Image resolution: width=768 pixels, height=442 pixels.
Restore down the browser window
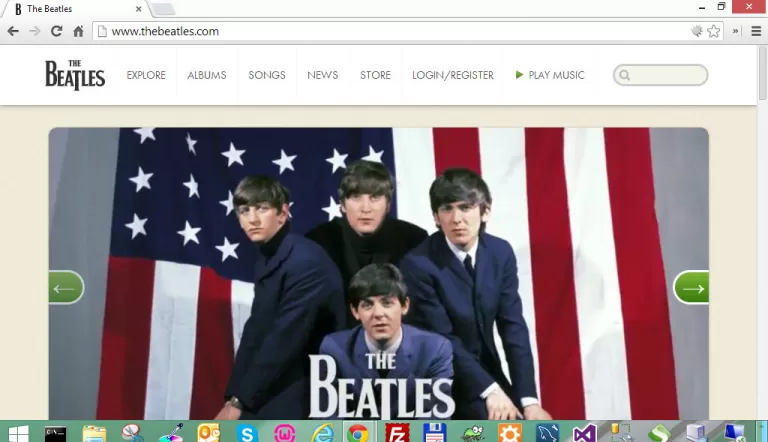click(x=721, y=7)
